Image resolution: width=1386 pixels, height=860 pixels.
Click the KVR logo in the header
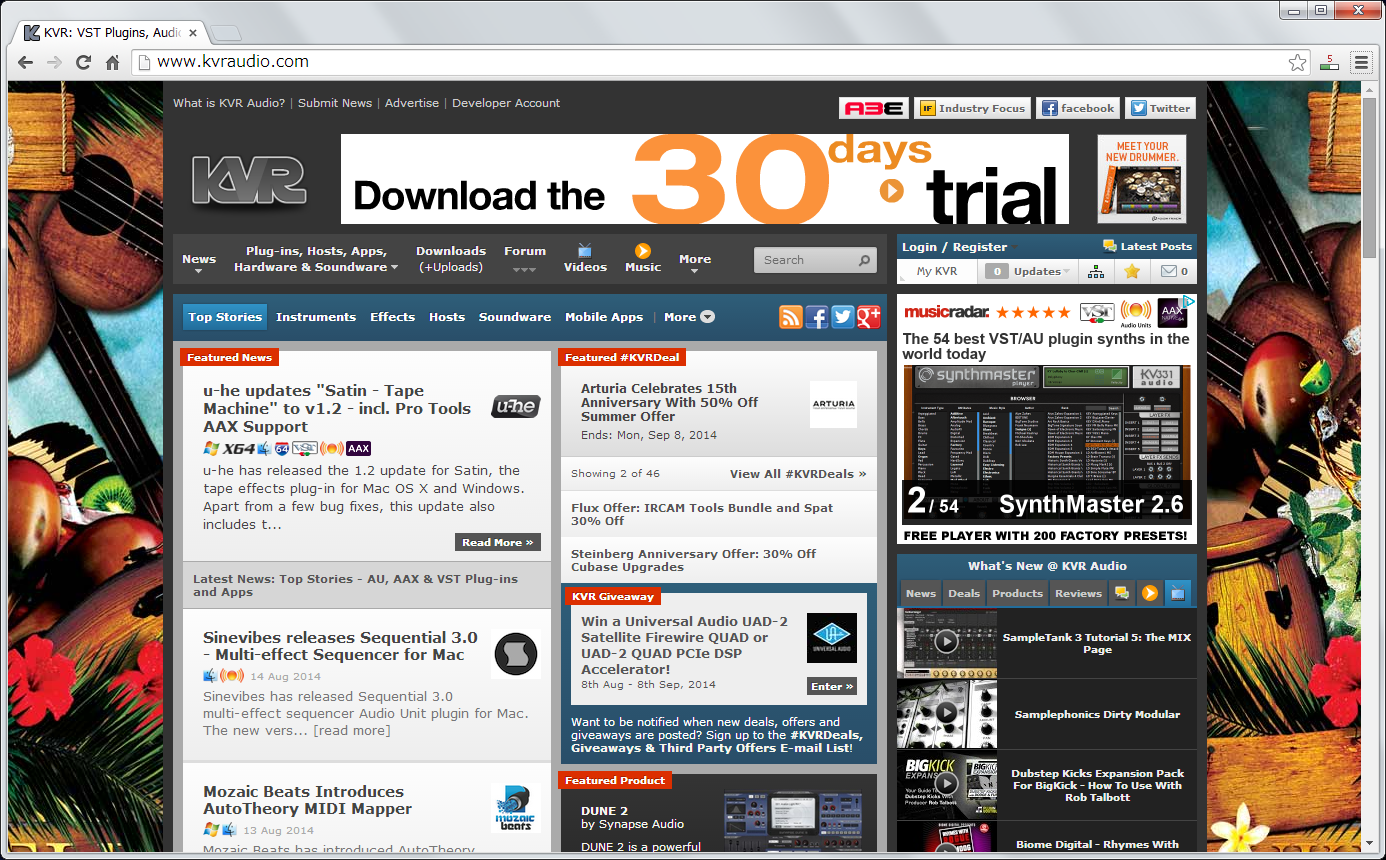[249, 181]
